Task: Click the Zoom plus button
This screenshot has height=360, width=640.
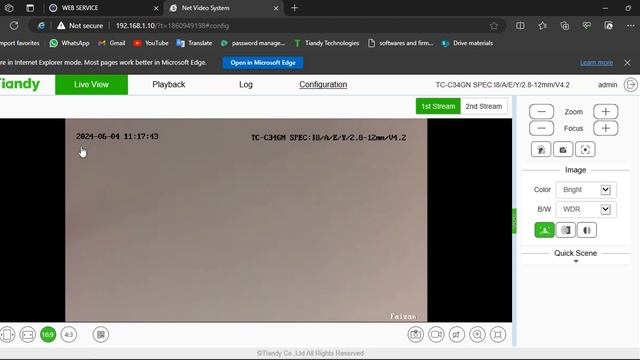Action: [x=605, y=111]
